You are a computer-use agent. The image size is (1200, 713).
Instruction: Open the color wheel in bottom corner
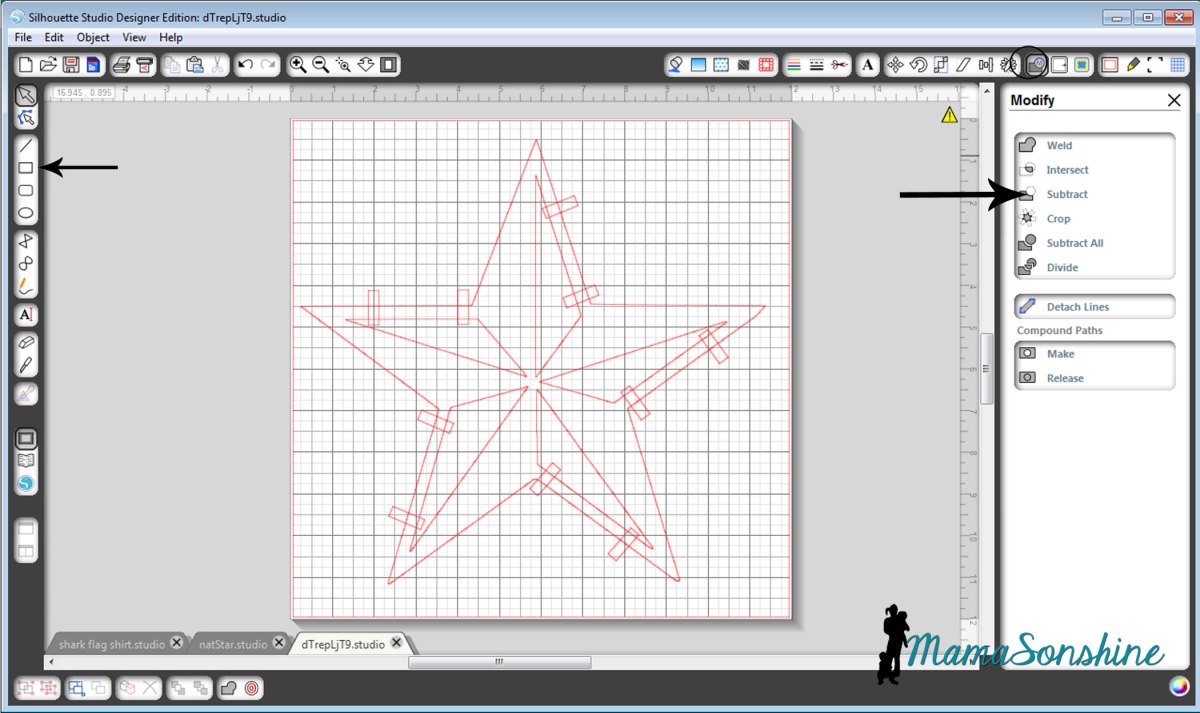coord(1181,687)
